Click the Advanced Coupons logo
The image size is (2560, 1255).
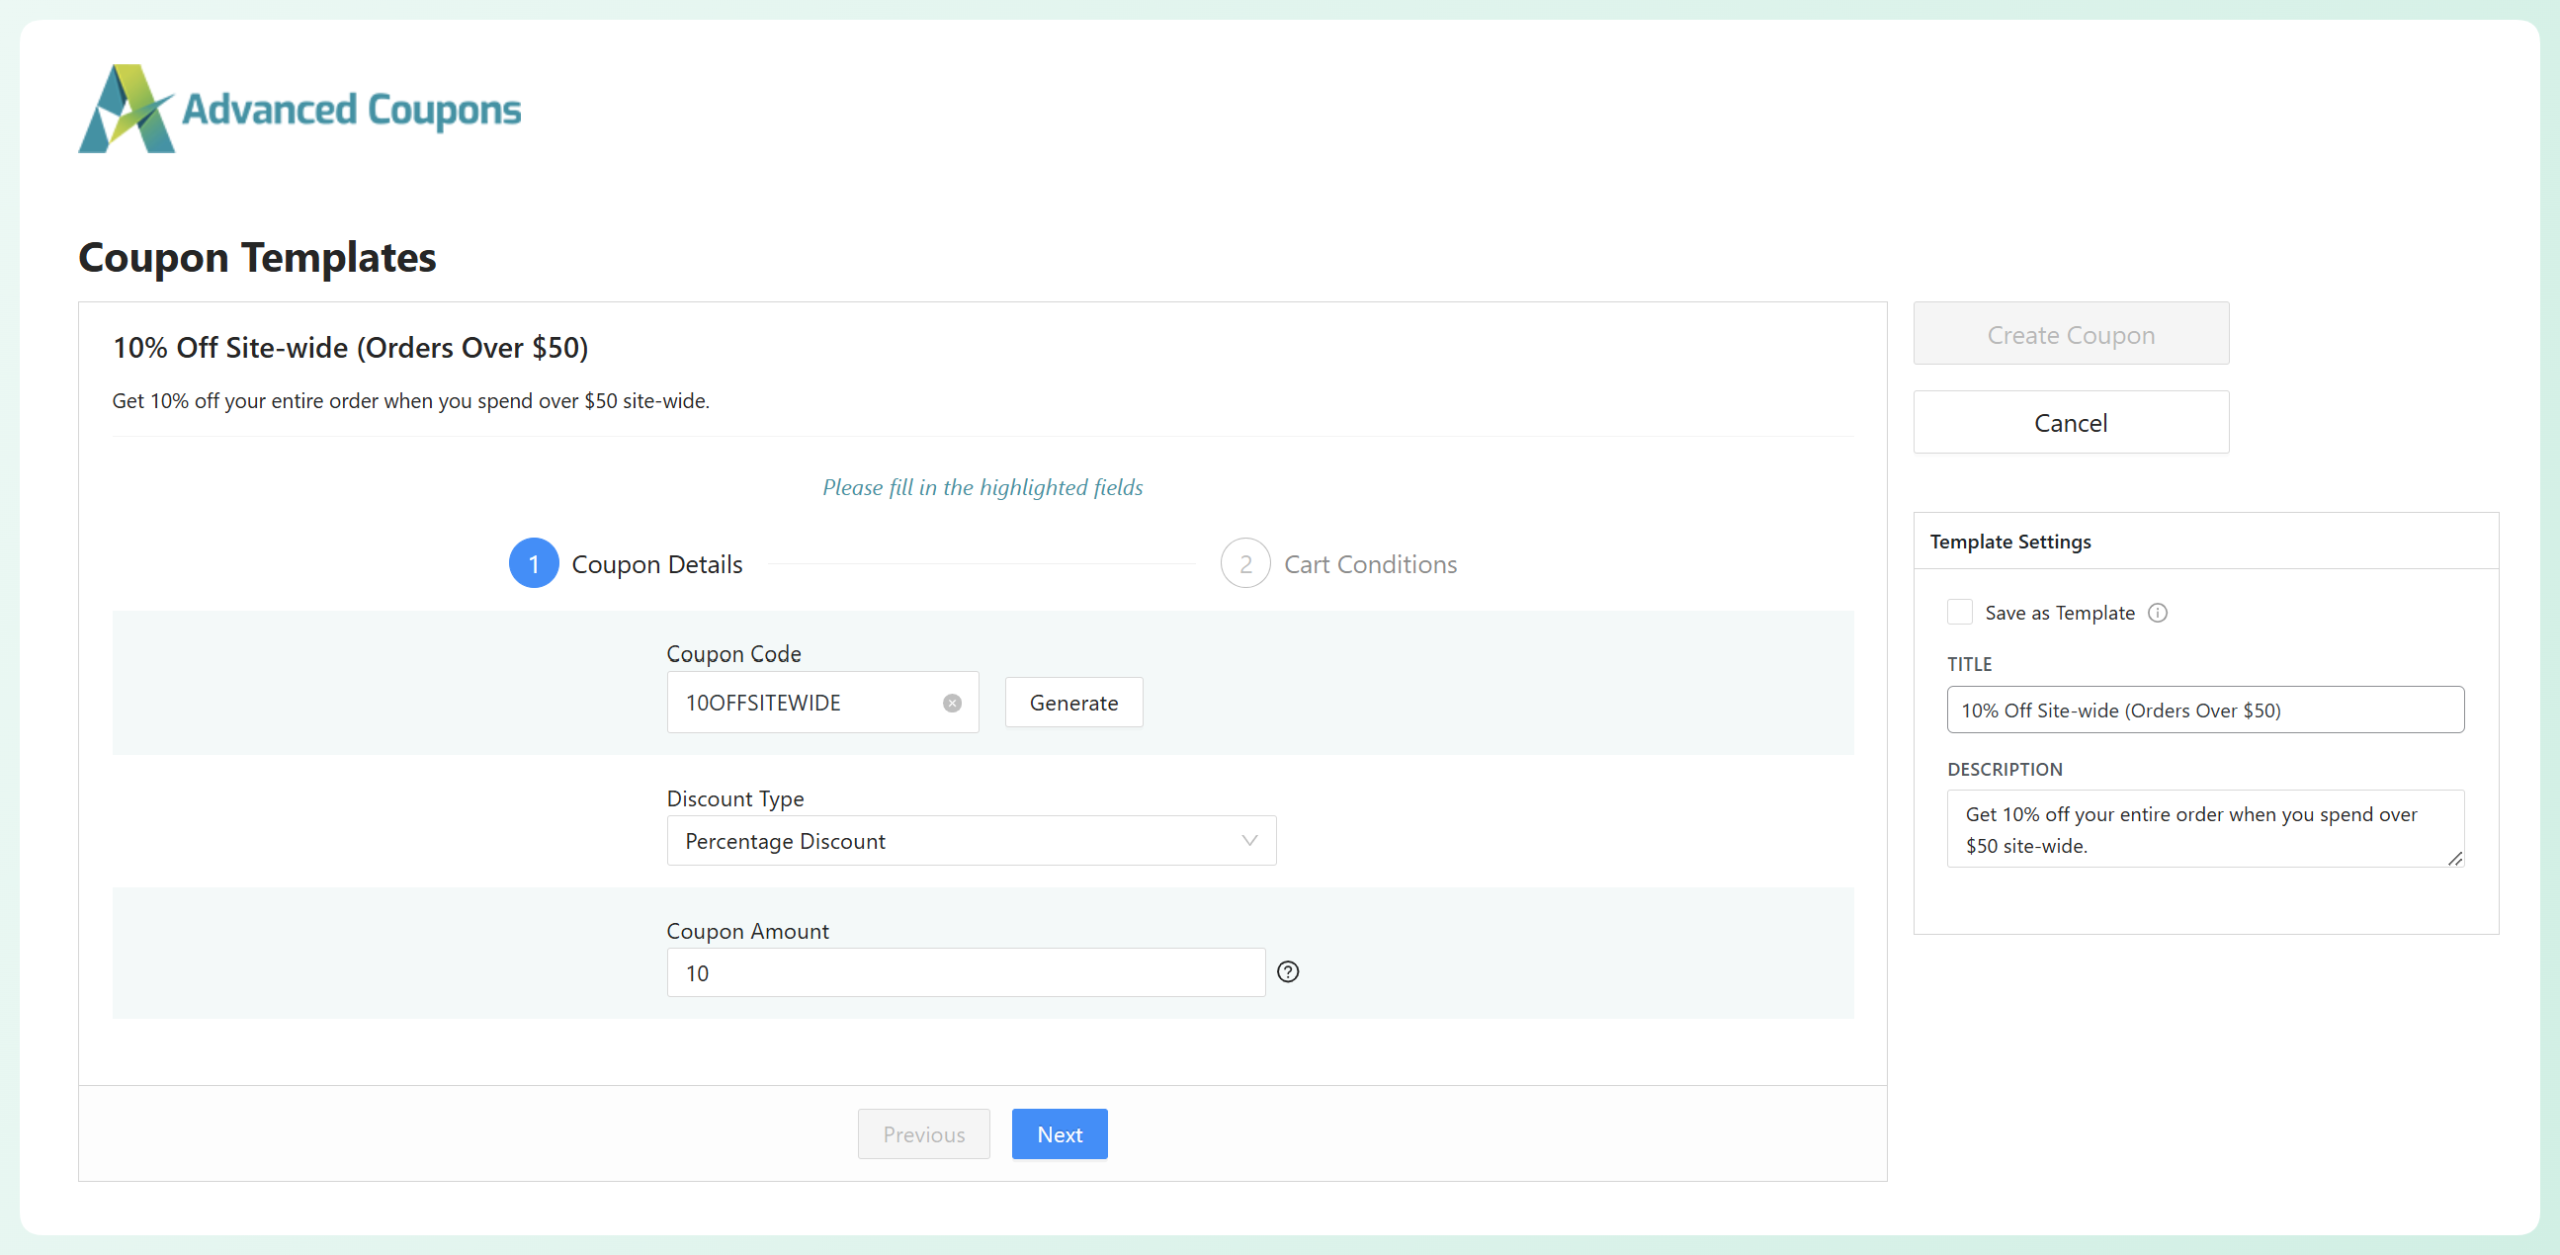coord(300,109)
